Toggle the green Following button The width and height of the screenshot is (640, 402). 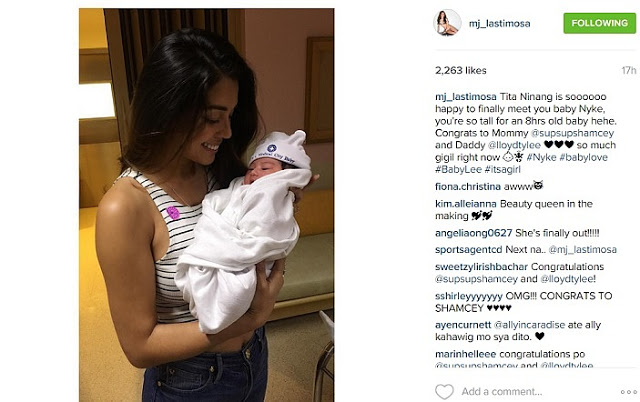pos(599,23)
